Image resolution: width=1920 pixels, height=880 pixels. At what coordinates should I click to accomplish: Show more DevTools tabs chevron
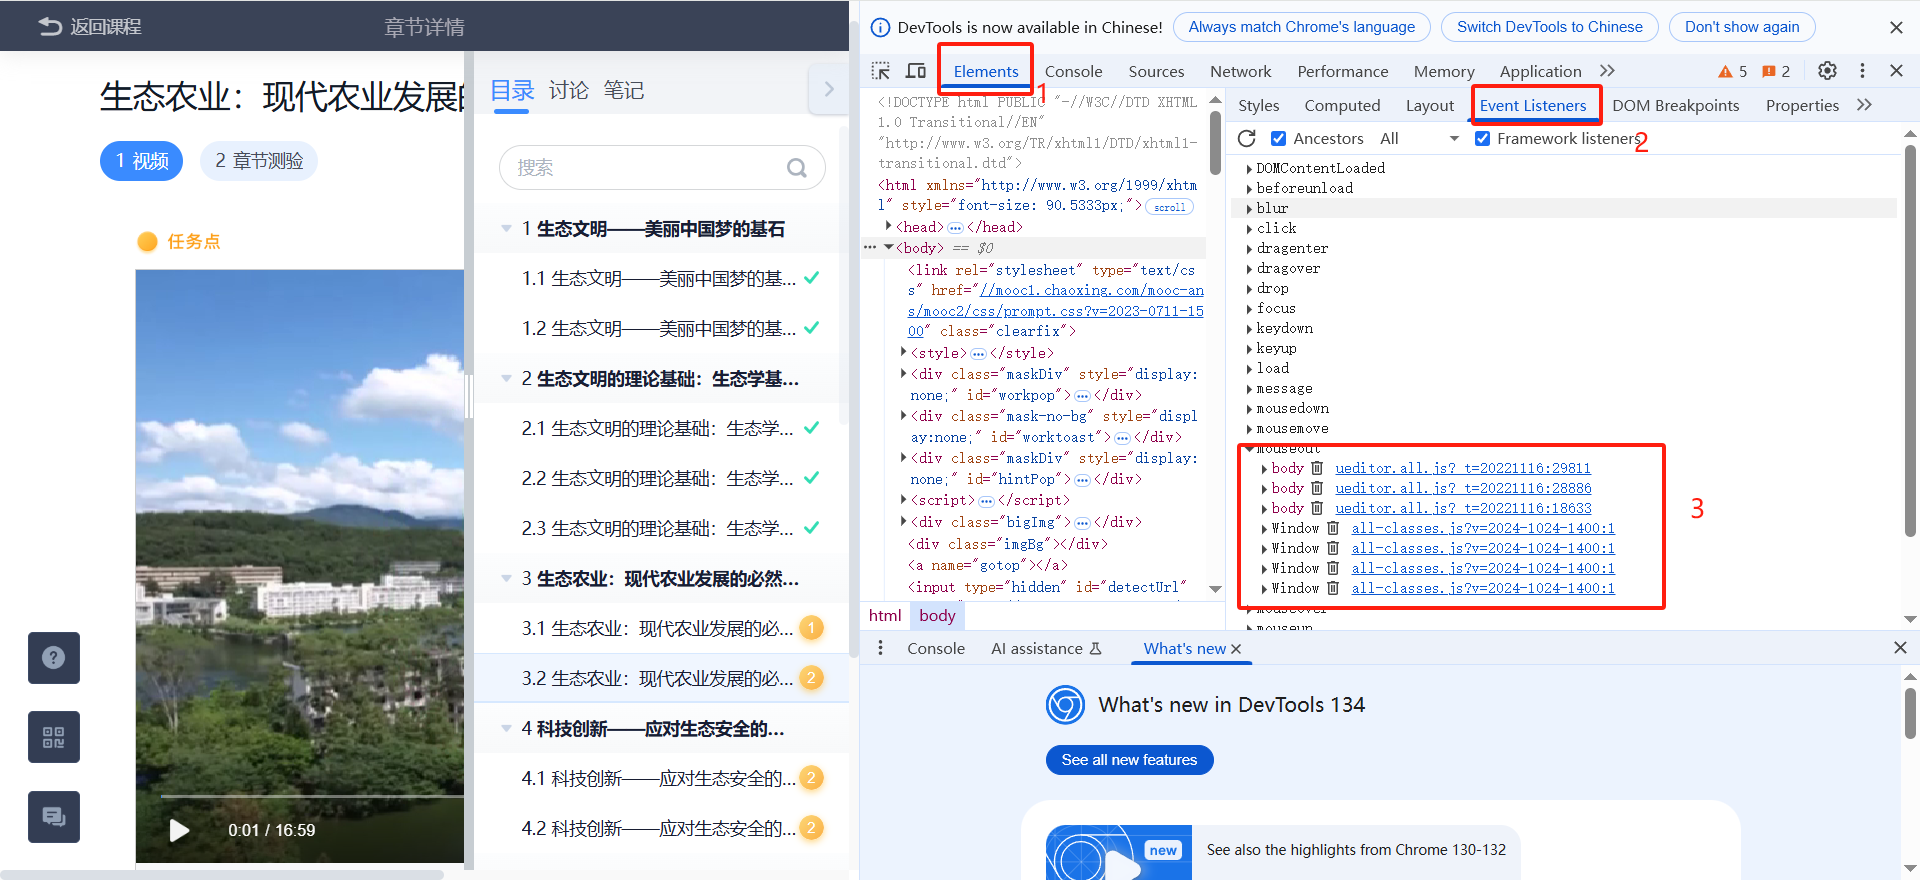(x=1607, y=70)
